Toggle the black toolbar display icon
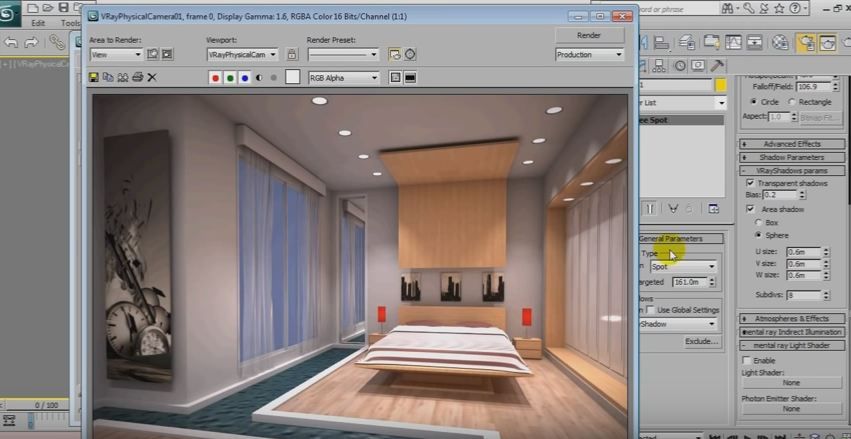The image size is (851, 439). pyautogui.click(x=410, y=78)
